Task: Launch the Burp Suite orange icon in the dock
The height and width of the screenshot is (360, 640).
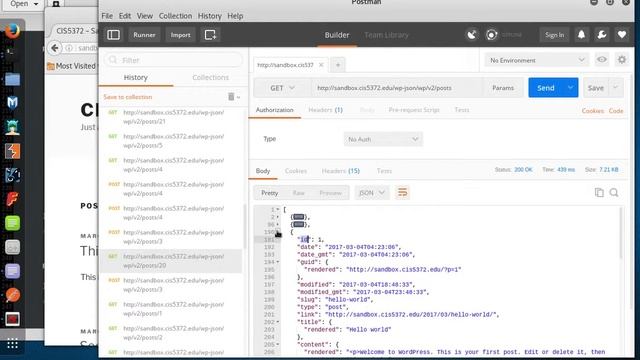Action: (12, 151)
